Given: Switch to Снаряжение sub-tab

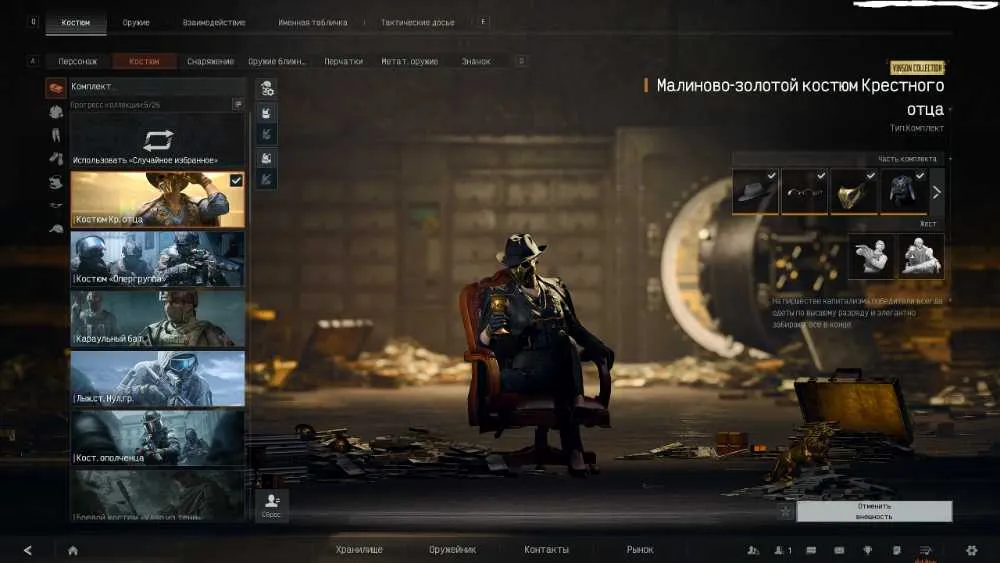Looking at the screenshot, I should tap(210, 61).
